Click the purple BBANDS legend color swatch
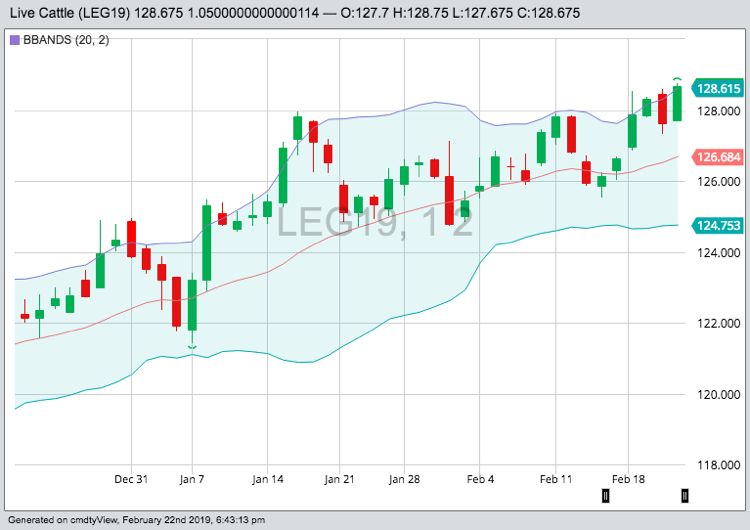The width and height of the screenshot is (750, 530). [12, 40]
